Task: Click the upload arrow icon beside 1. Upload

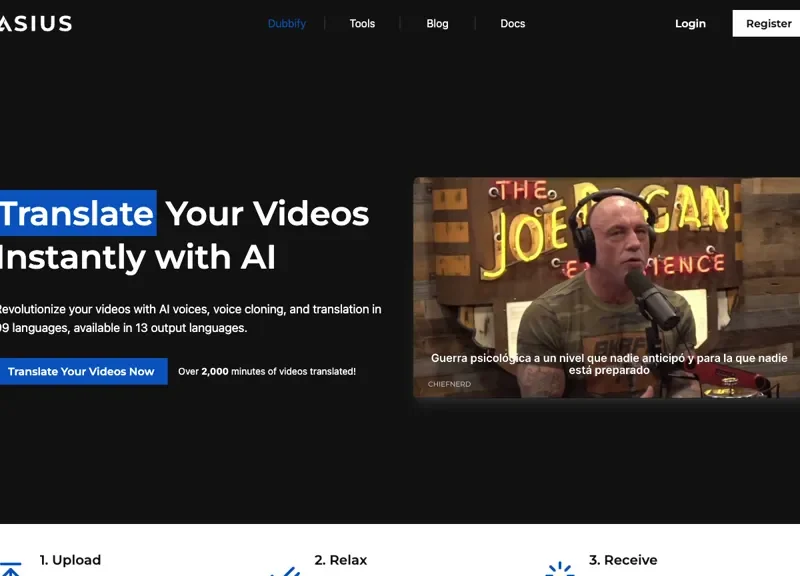Action: pos(10,569)
